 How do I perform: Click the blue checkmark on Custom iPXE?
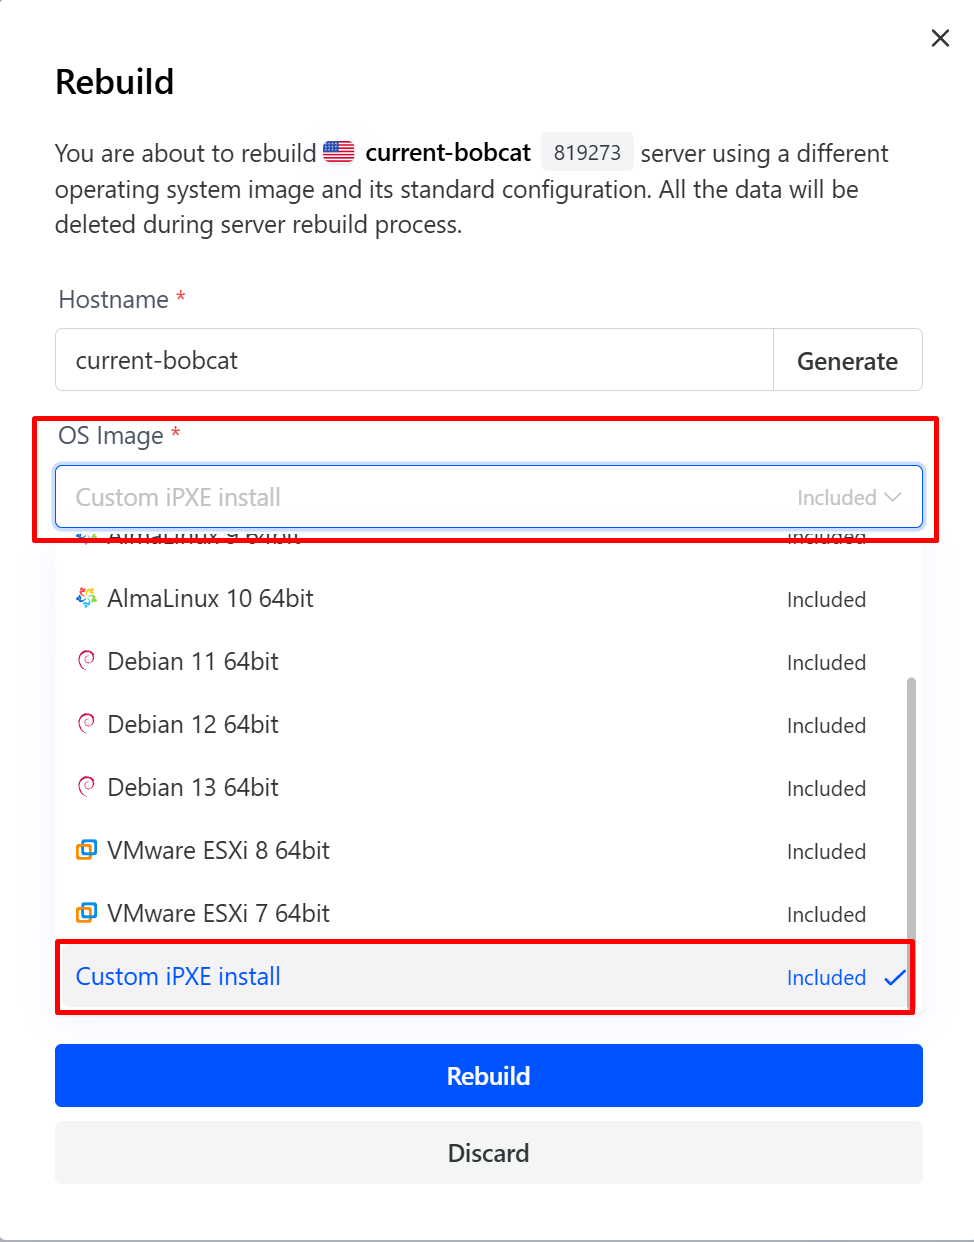point(895,977)
